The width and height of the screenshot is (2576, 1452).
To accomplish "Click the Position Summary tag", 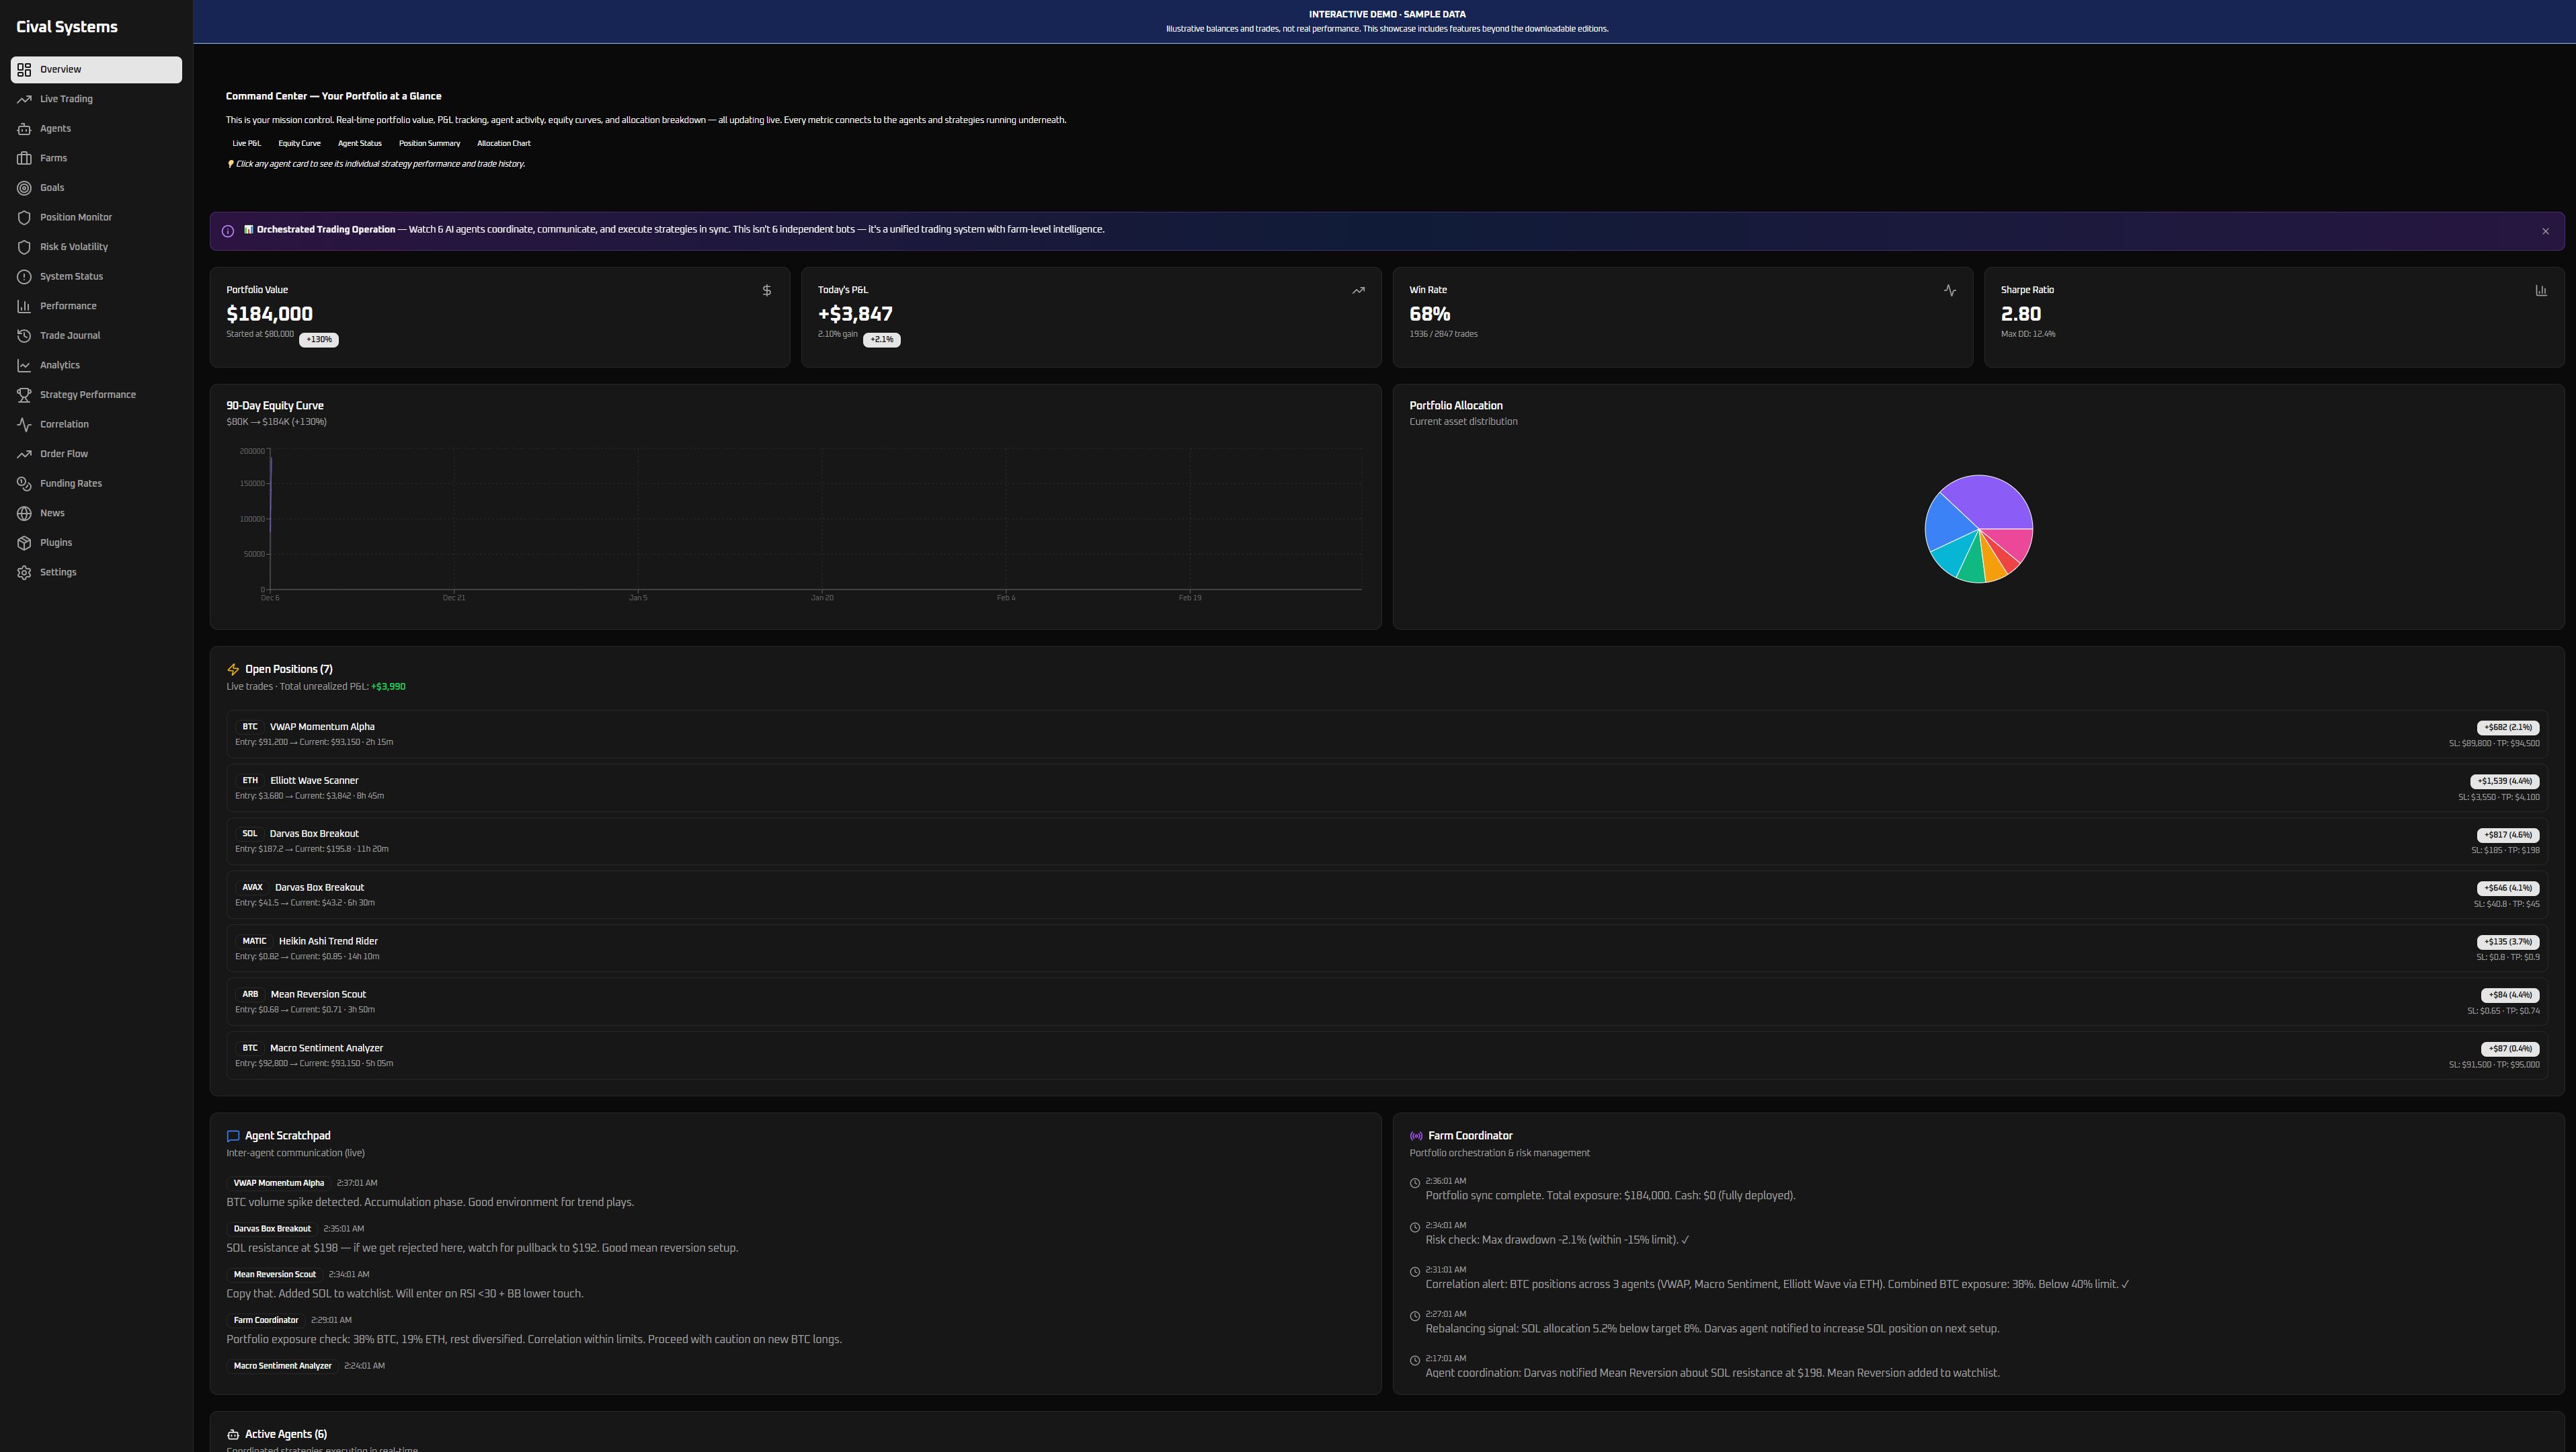I will coord(430,143).
